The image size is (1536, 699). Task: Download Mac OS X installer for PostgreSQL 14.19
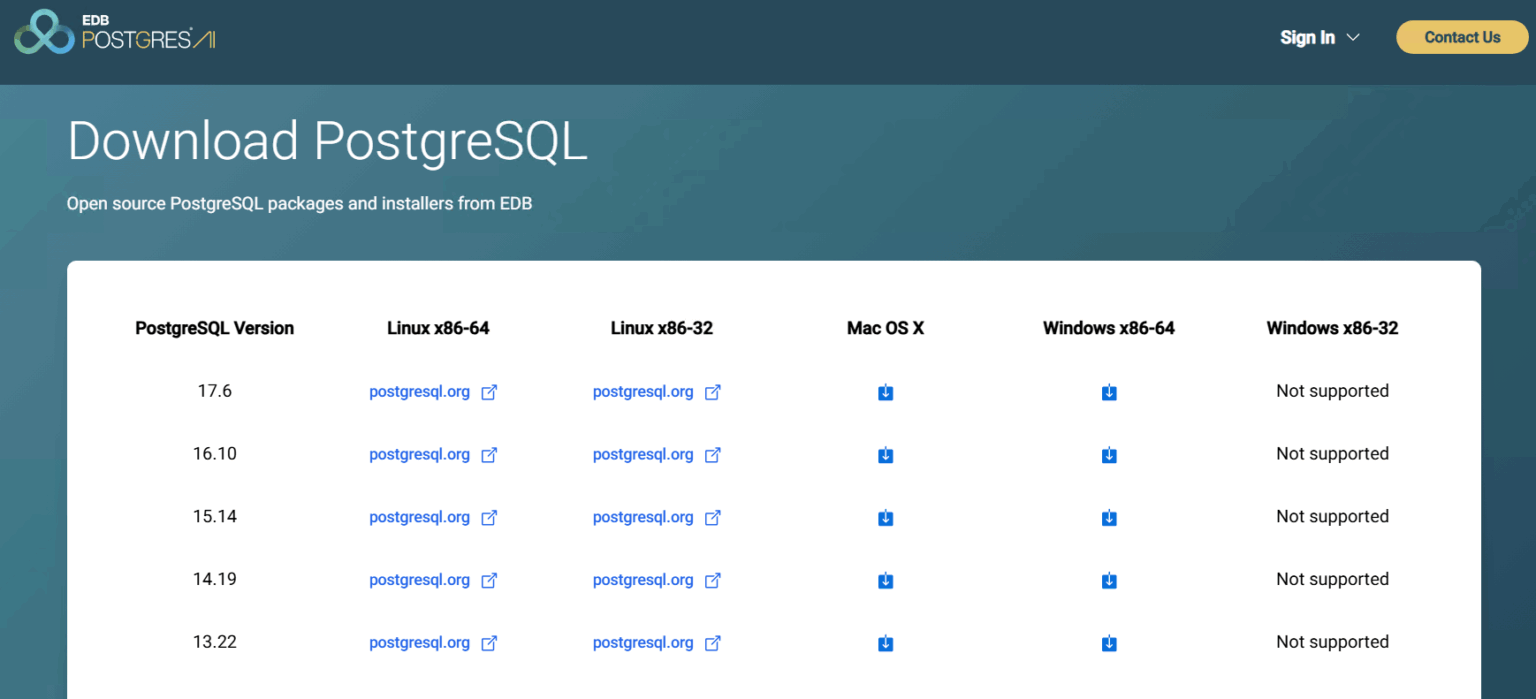[x=885, y=580]
